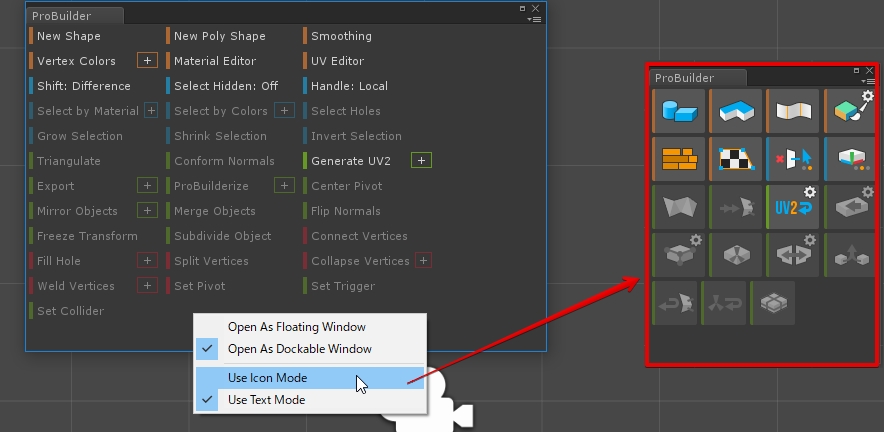
Task: Click the Flip Normals icon in bottom row
Action: (x=675, y=303)
